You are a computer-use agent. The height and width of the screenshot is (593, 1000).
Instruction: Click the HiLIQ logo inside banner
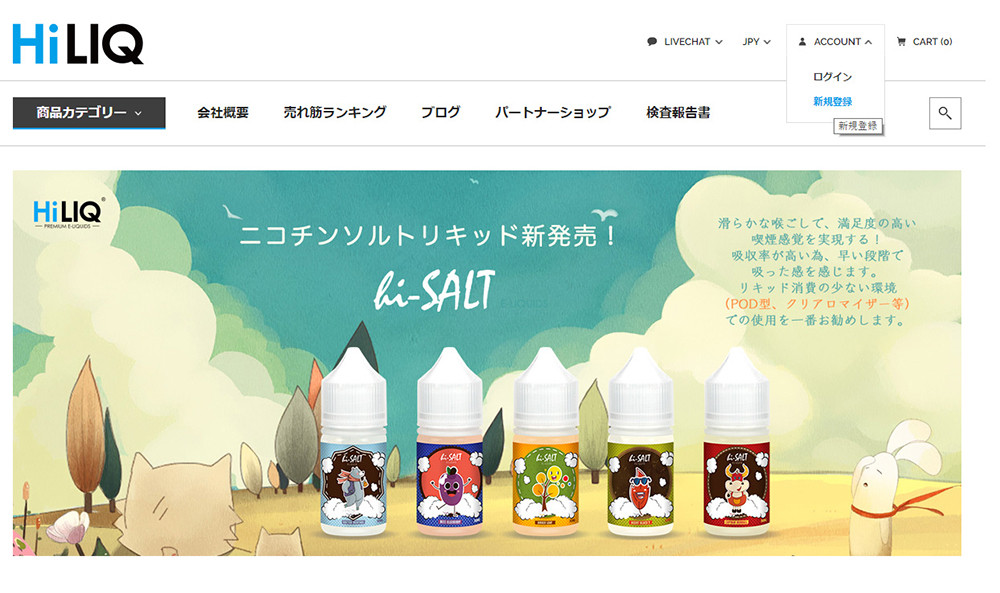[68, 214]
